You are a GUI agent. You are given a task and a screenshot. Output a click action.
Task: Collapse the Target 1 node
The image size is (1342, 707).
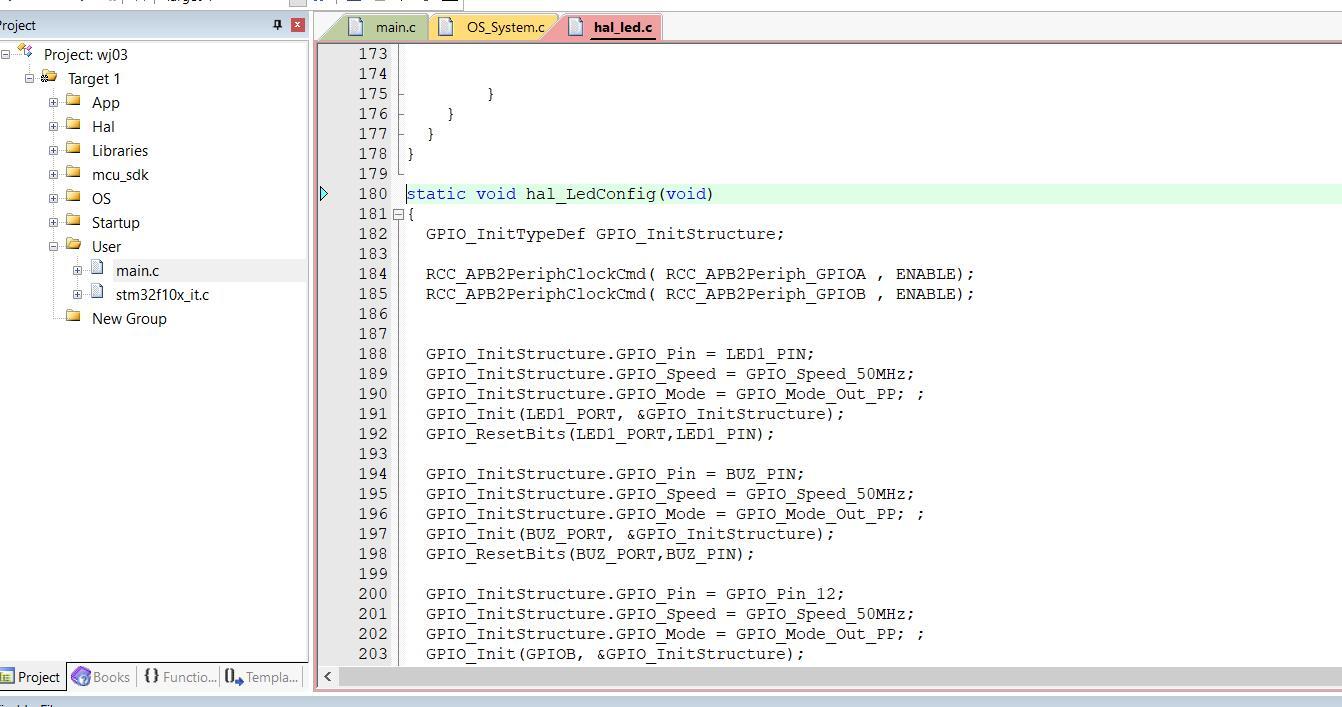click(30, 78)
